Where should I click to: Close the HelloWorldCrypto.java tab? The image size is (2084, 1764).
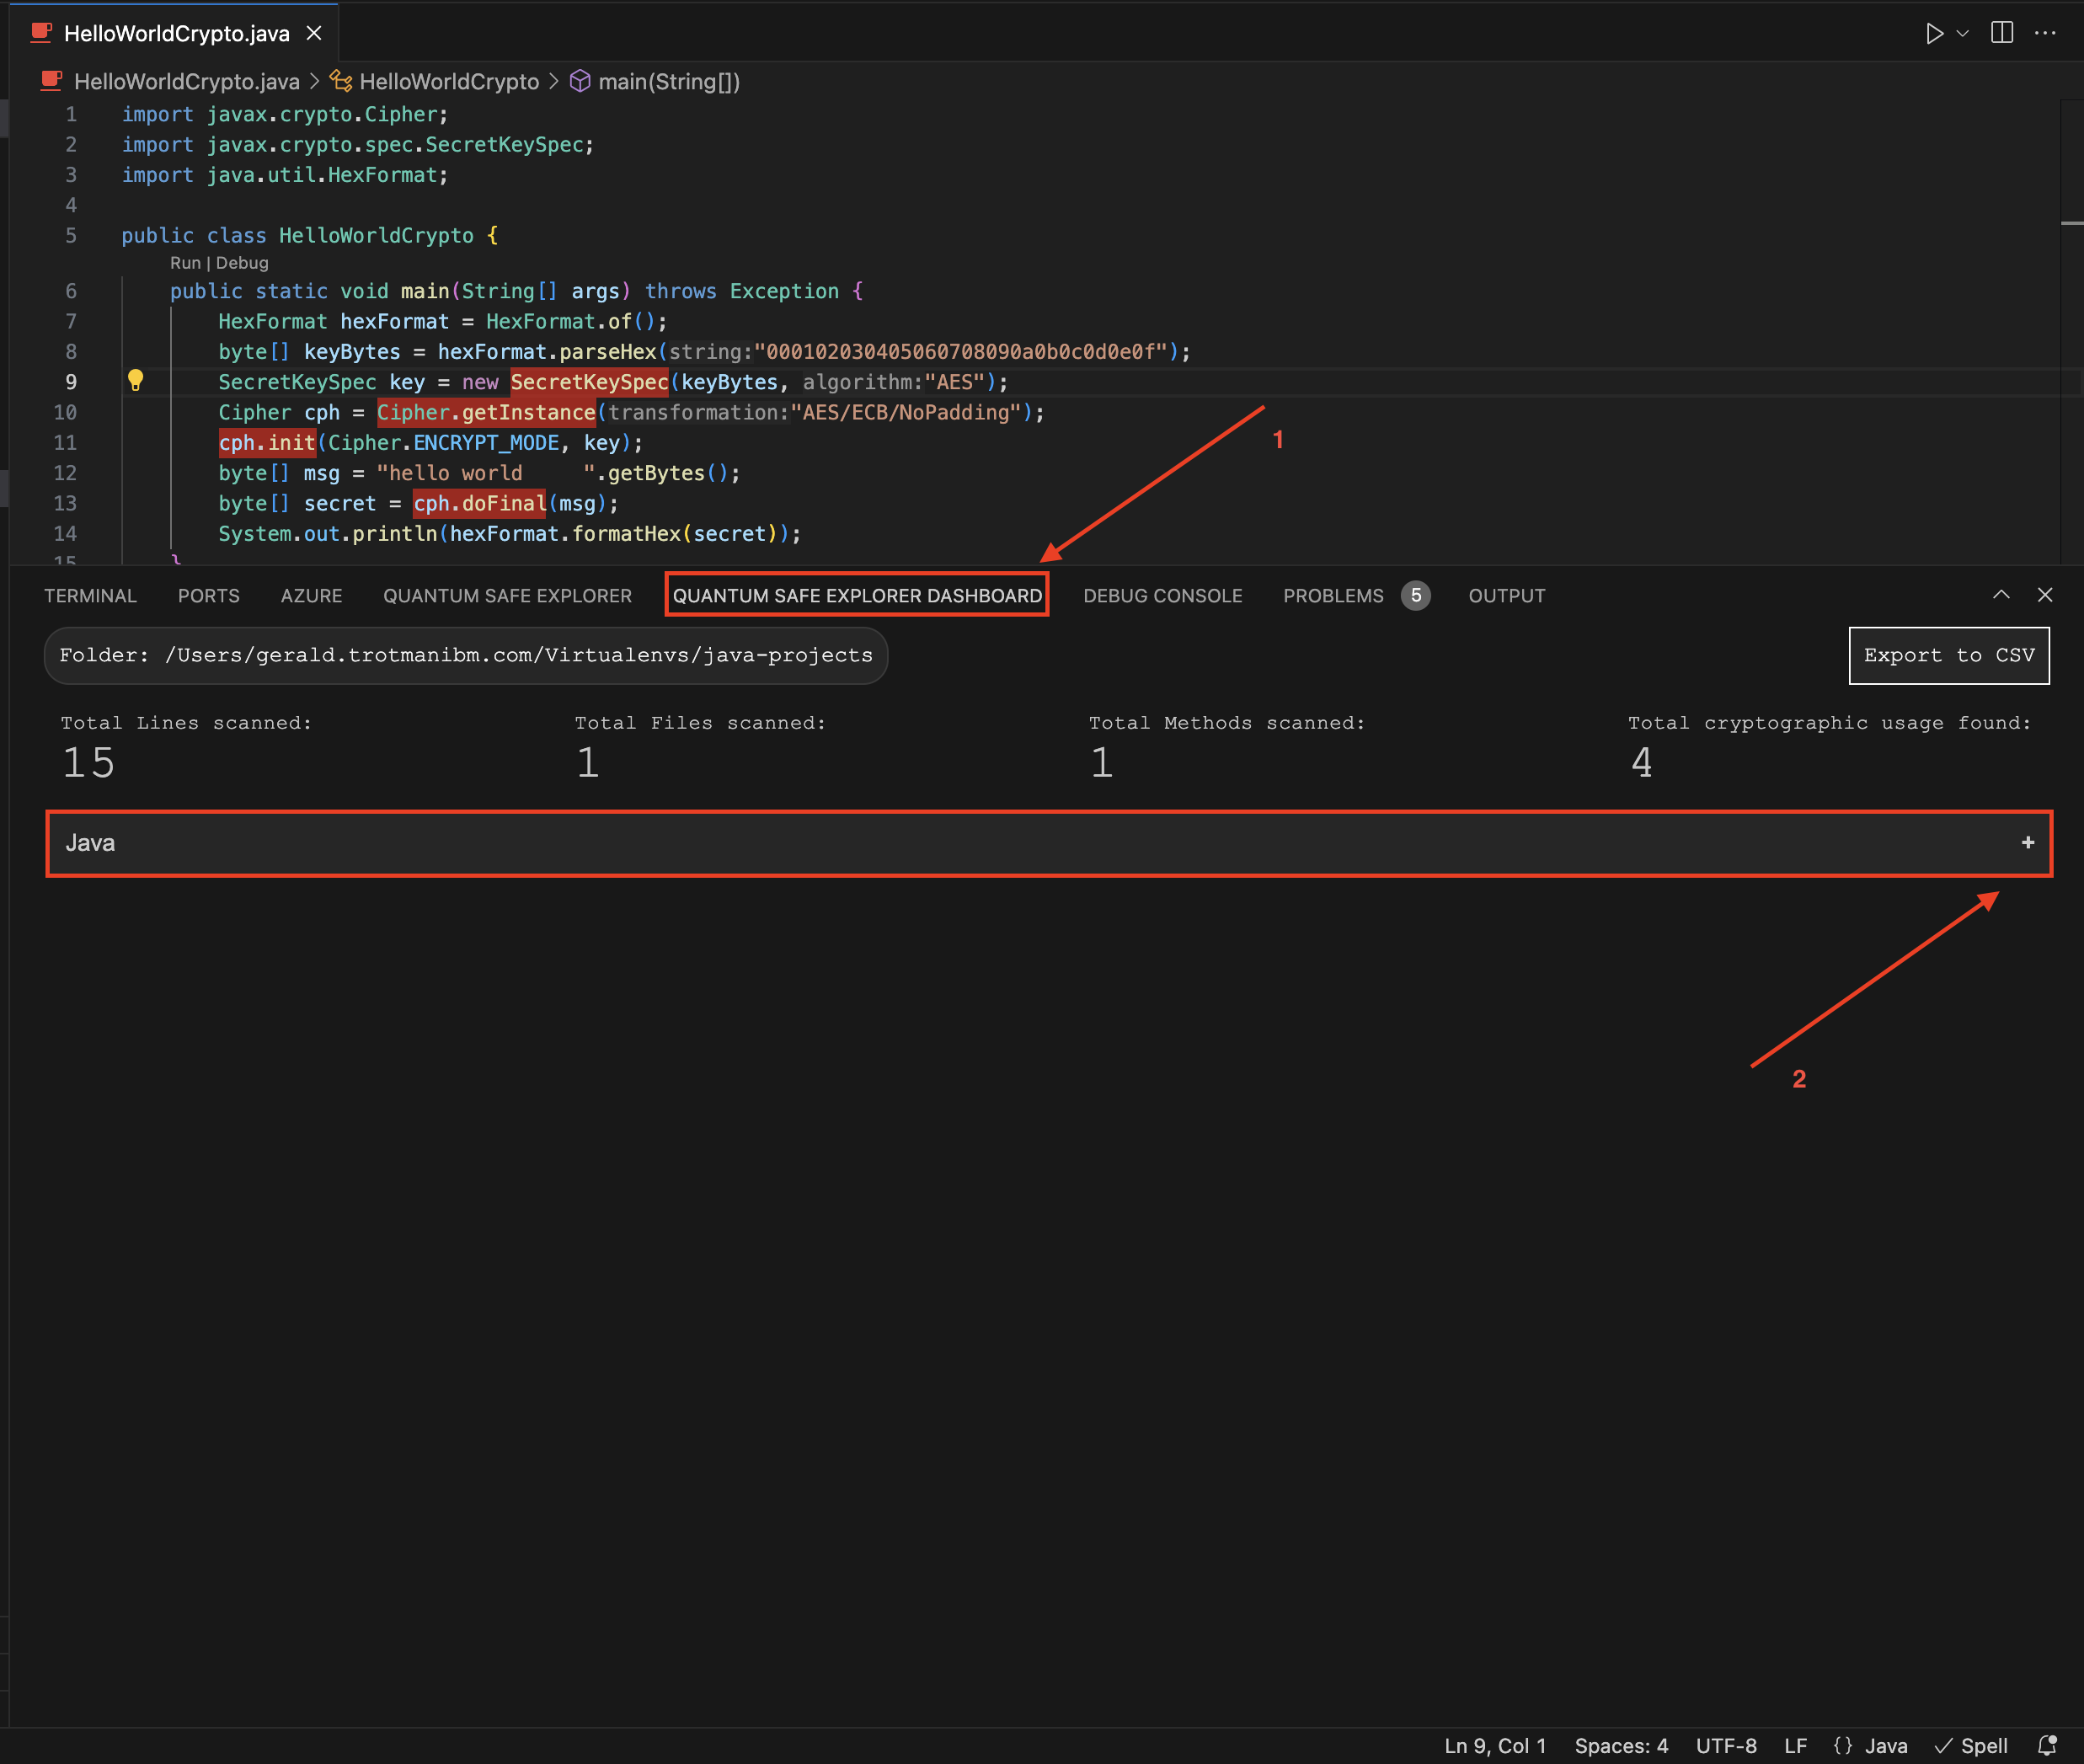[x=314, y=33]
